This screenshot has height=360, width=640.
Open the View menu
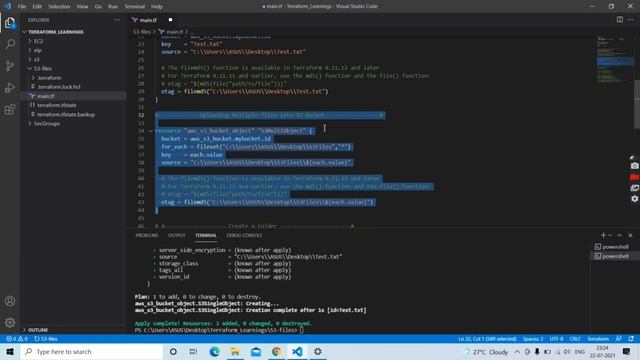(82, 7)
